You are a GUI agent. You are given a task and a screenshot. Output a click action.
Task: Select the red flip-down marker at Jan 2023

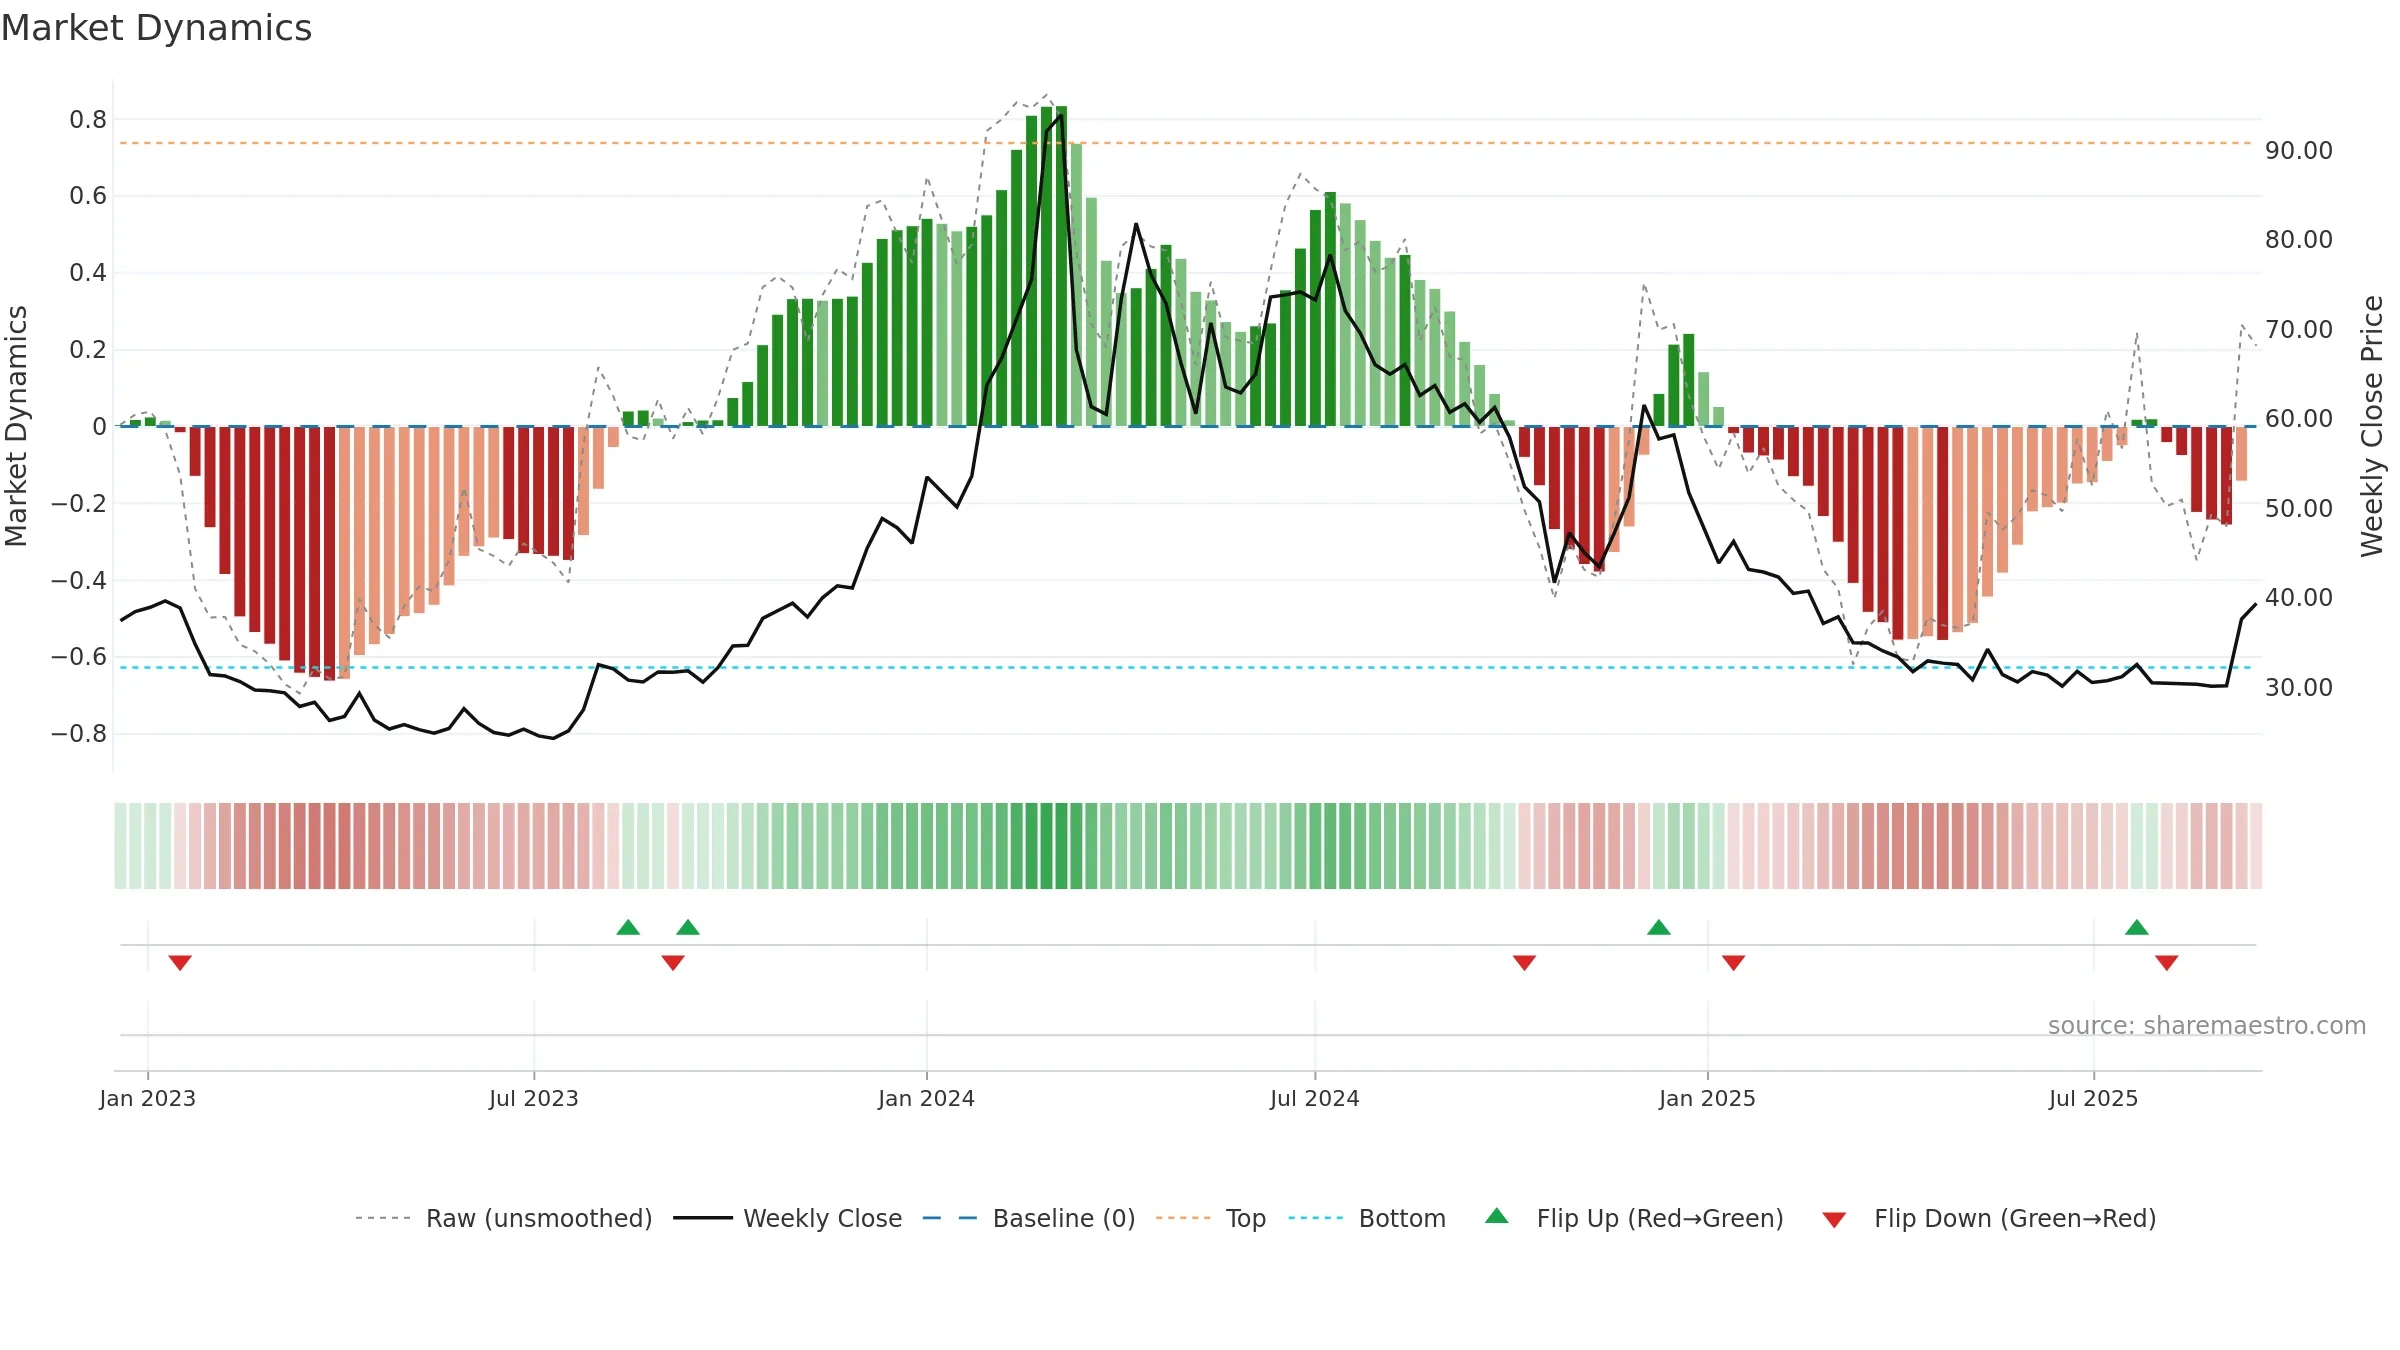180,963
